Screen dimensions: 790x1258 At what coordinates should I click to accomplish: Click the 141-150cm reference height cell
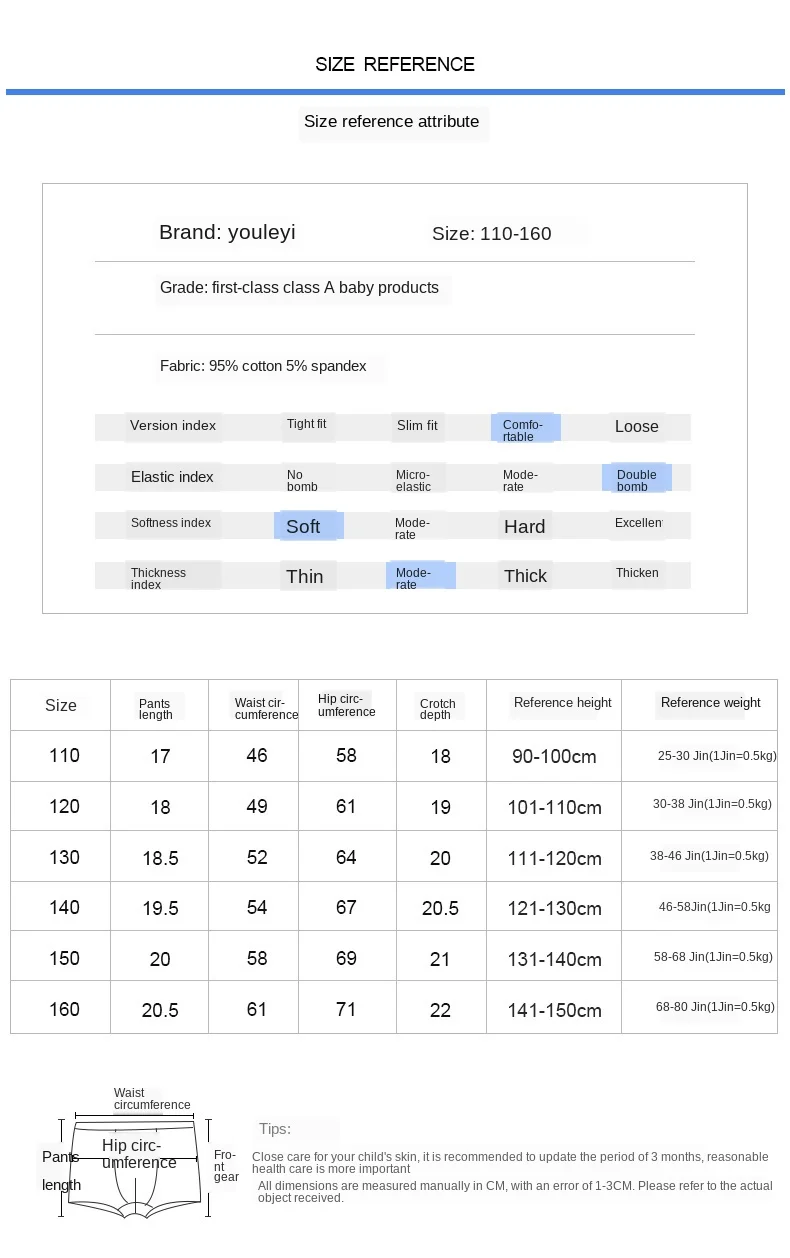pos(554,1010)
